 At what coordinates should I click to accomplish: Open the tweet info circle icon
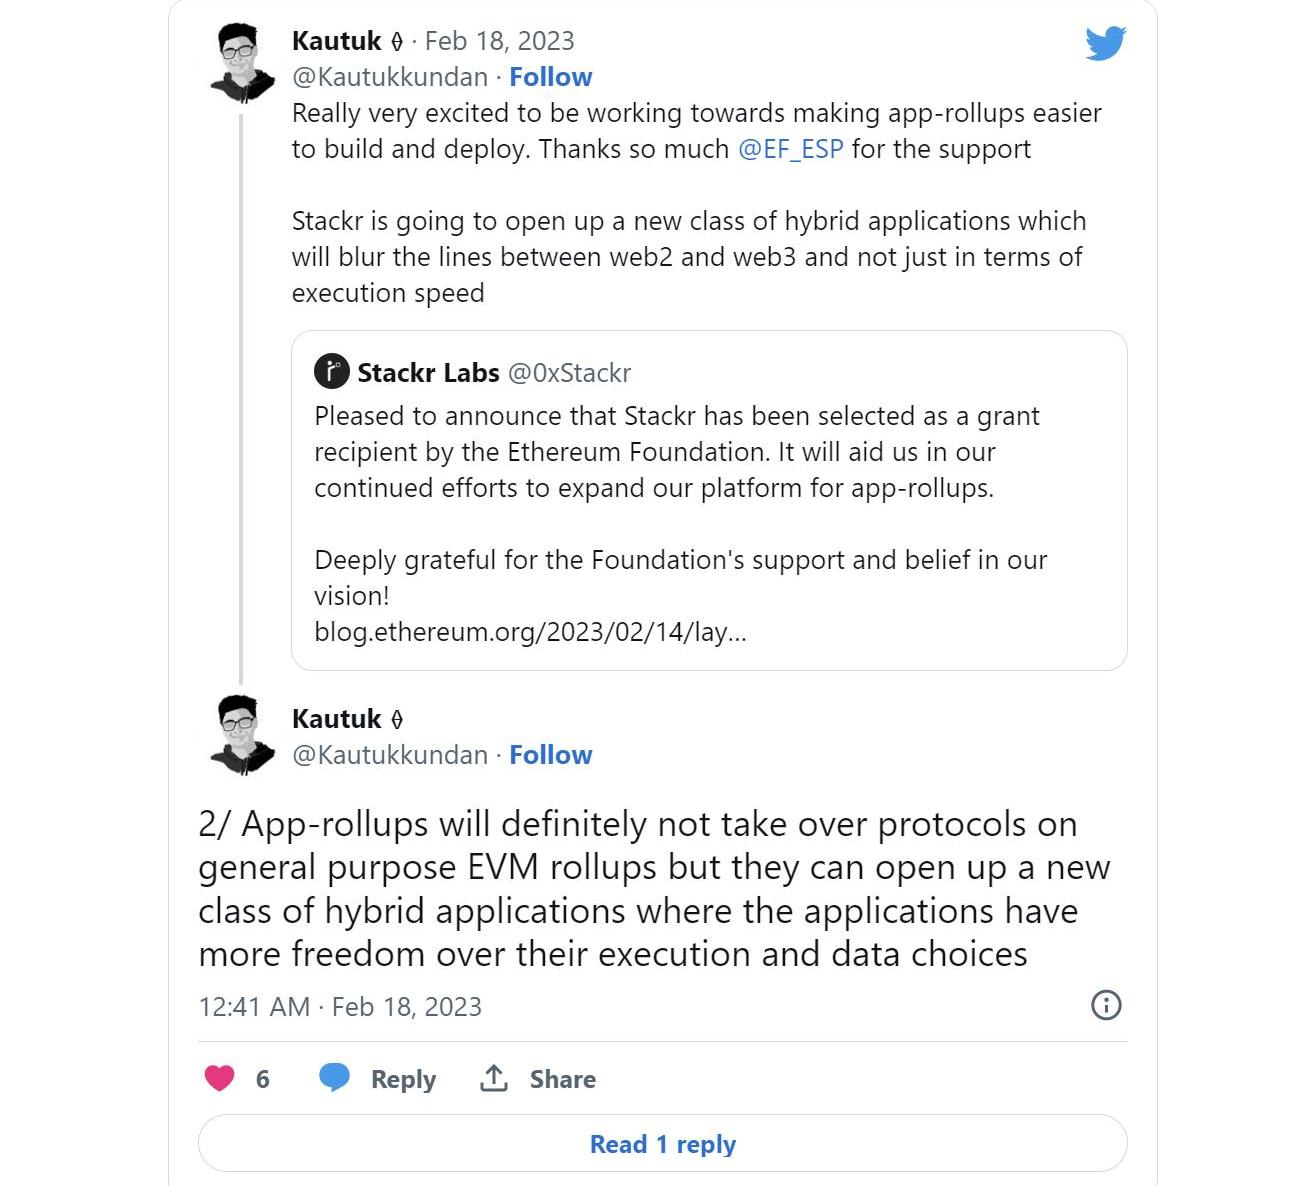1105,1005
